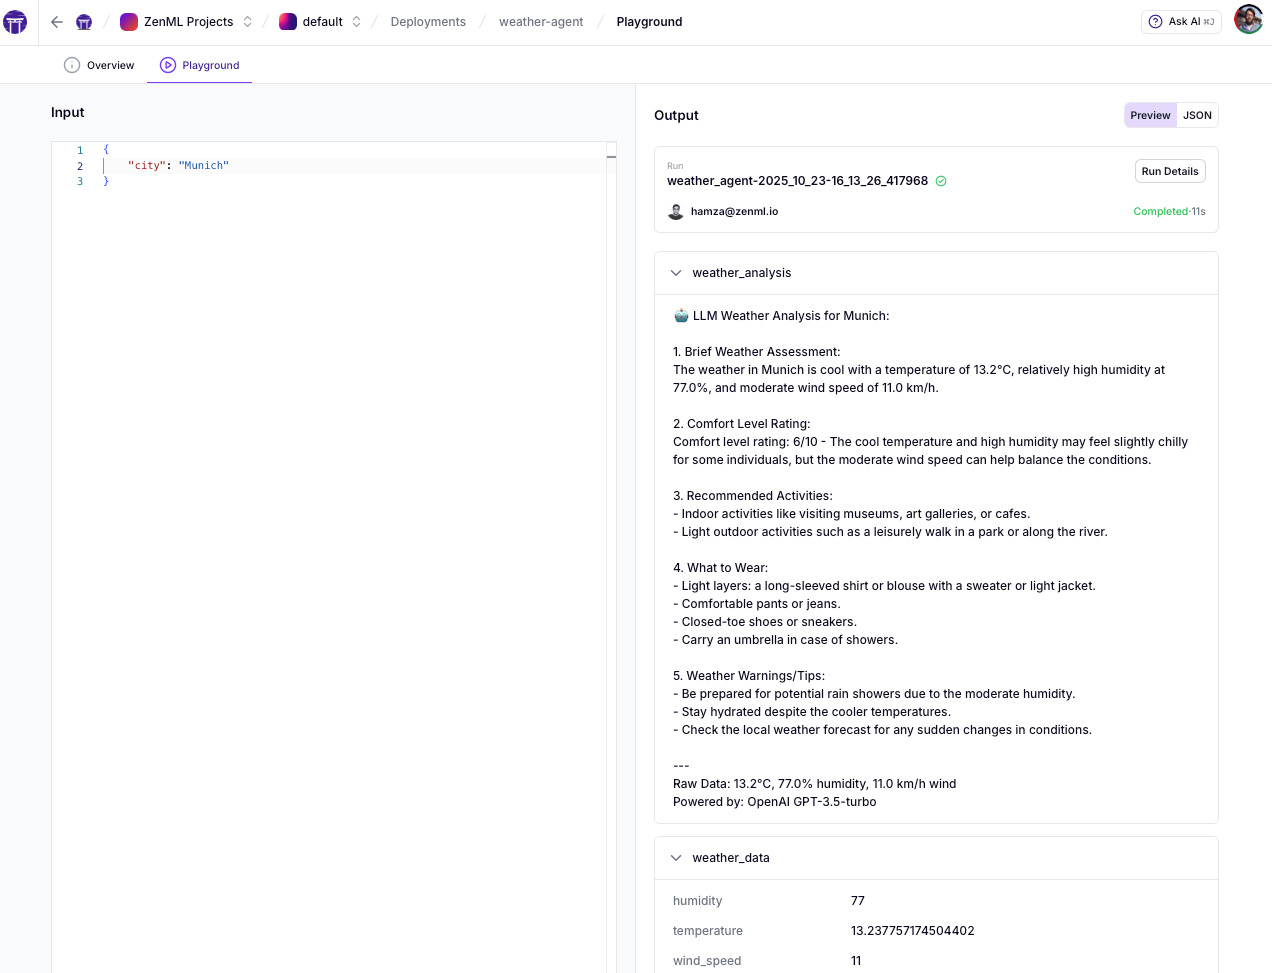The width and height of the screenshot is (1272, 973).
Task: Click the "Powered by: OpenAI GPT-3.5-turbo" line
Action: (x=775, y=802)
